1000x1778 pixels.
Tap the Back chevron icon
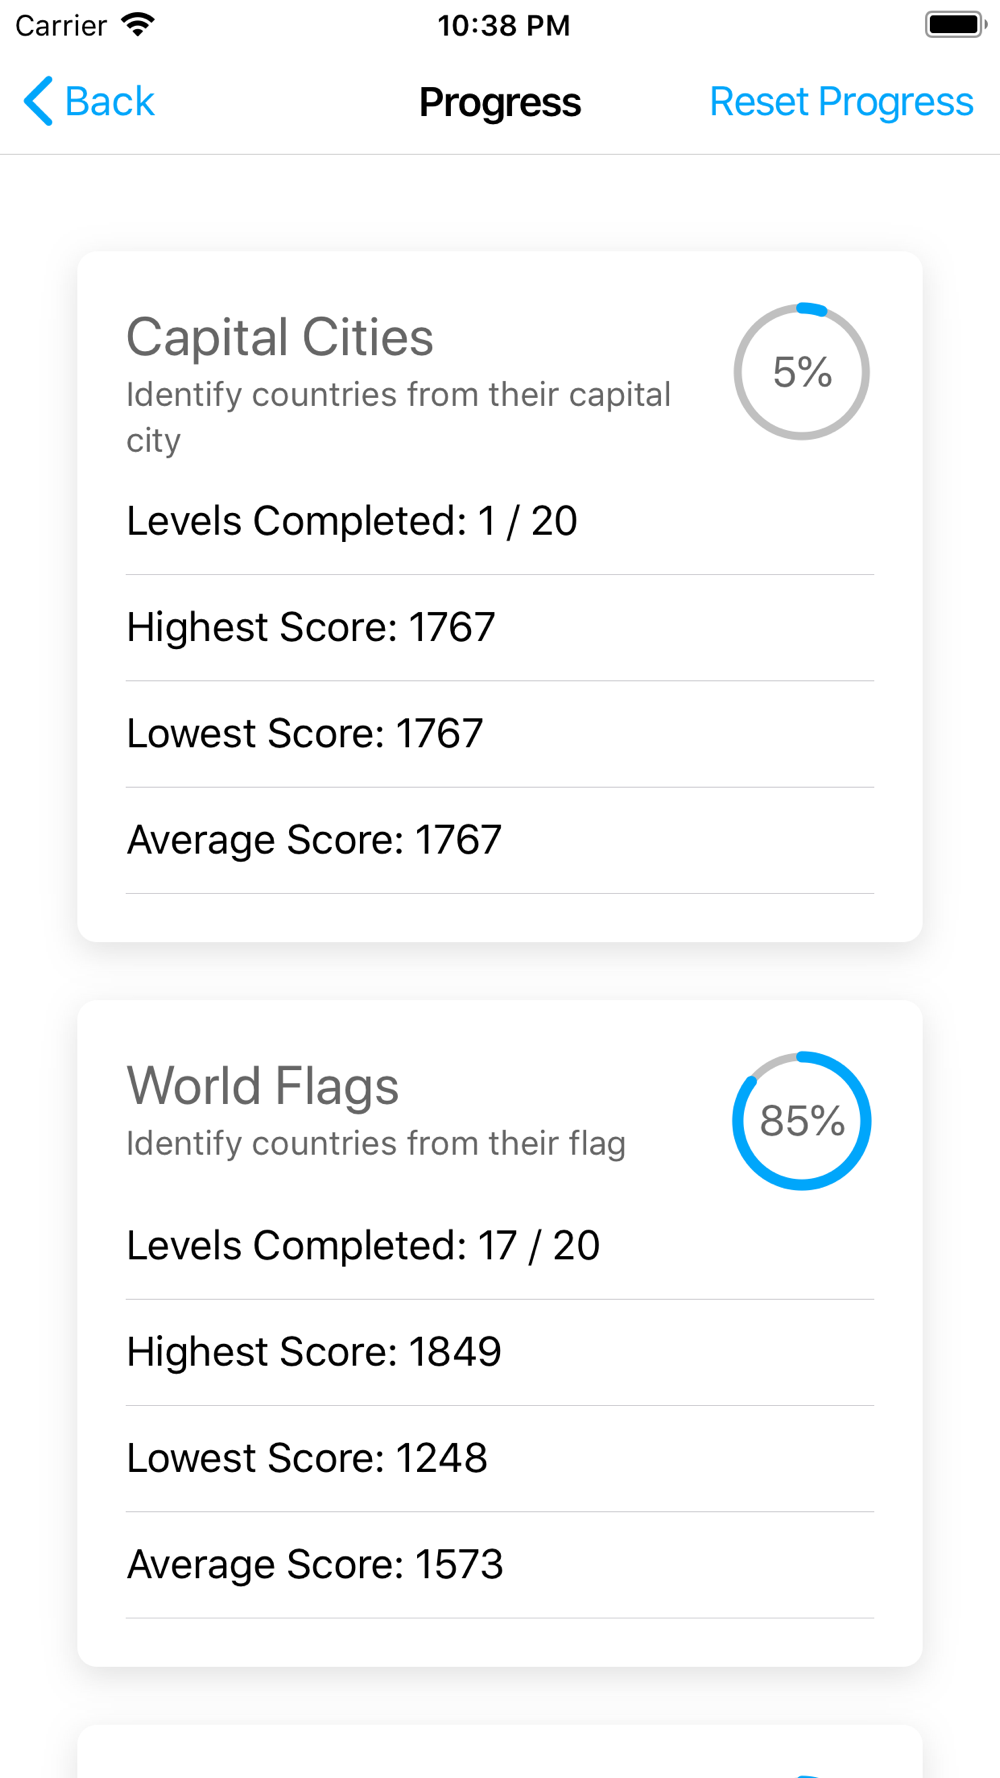pyautogui.click(x=38, y=101)
